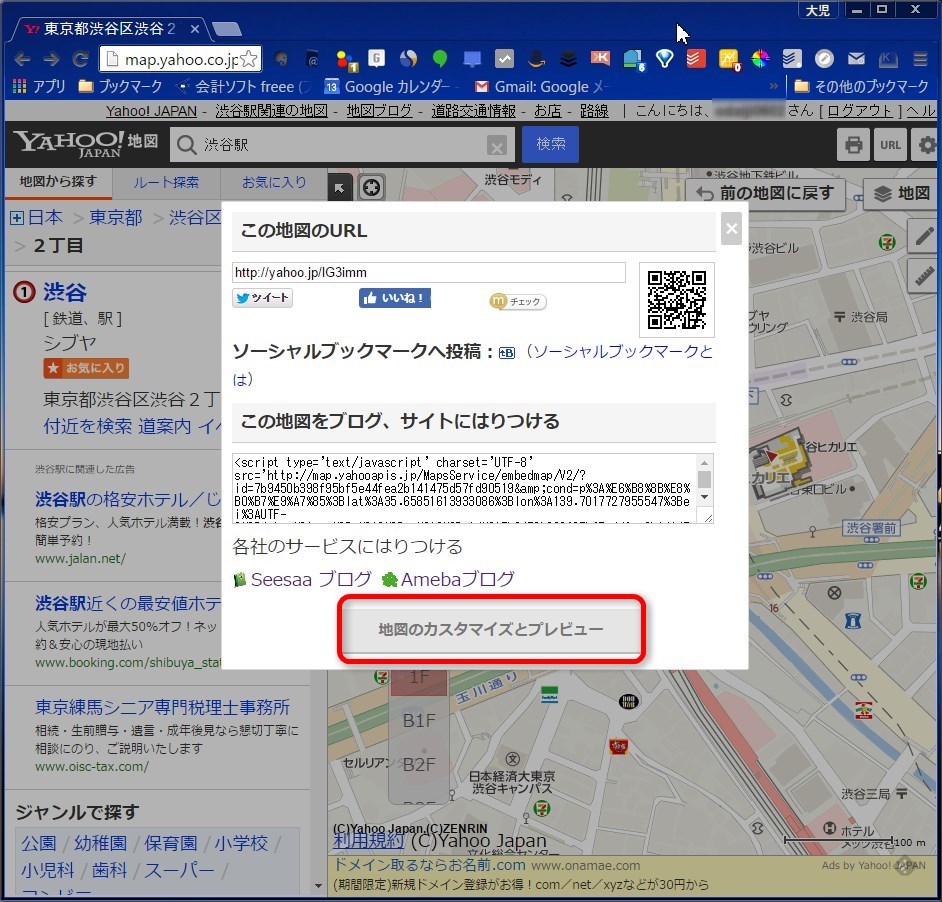The height and width of the screenshot is (902, 942).
Task: Select the yahoo.jp short URL field
Action: click(x=428, y=272)
